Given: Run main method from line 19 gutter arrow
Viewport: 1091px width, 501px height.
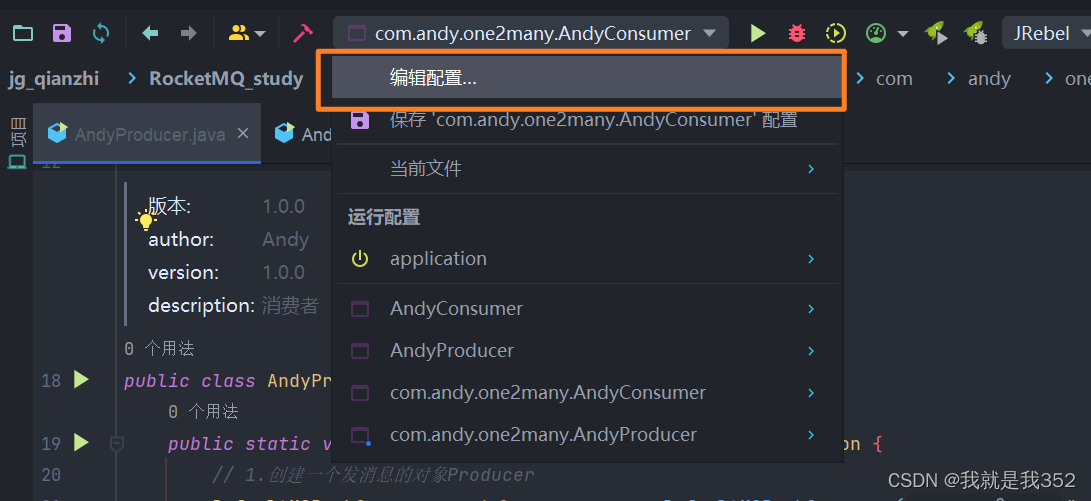Looking at the screenshot, I should click(x=81, y=443).
